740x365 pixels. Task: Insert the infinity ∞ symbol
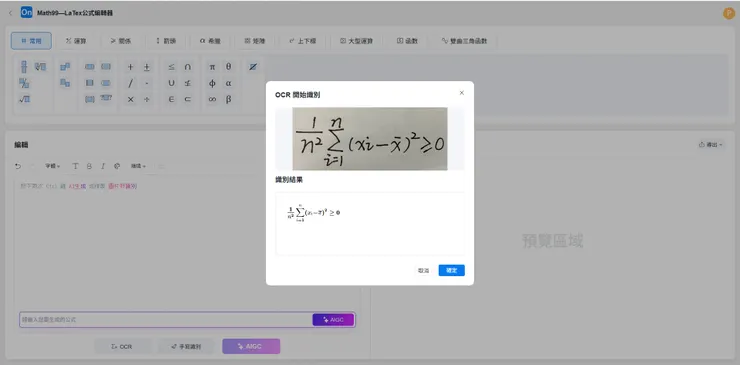pos(212,100)
